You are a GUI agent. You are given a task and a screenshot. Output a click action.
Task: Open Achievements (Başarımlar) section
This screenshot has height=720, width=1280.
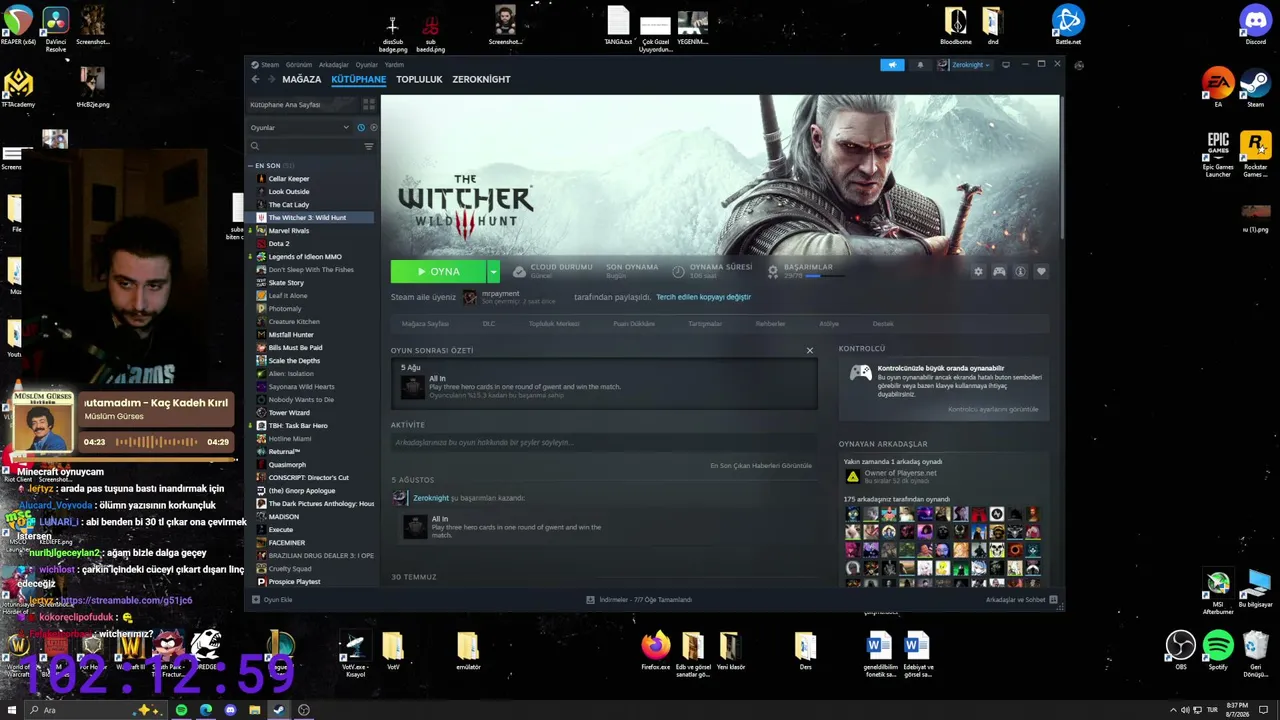(808, 267)
